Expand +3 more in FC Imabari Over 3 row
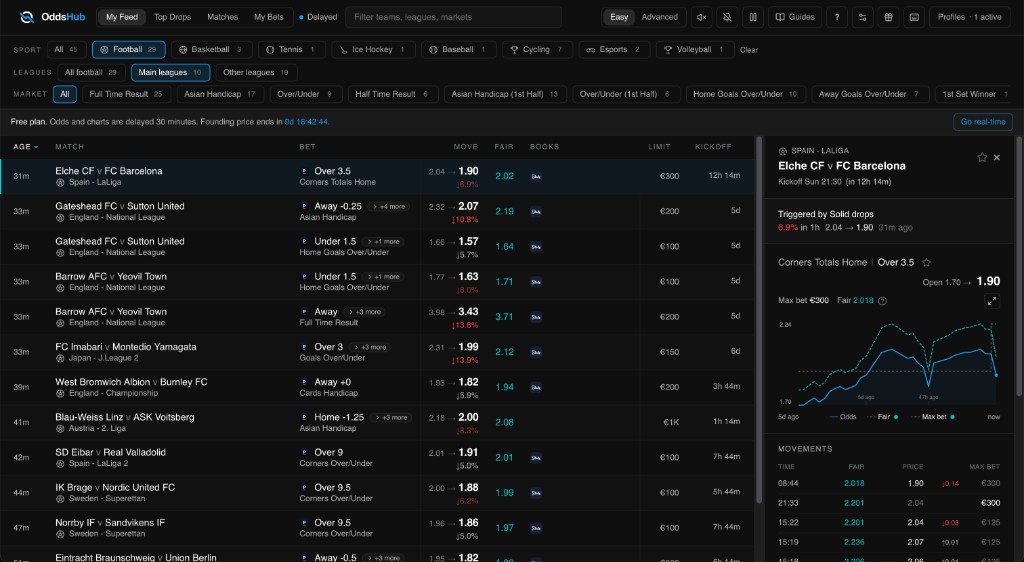The height and width of the screenshot is (562, 1024). point(370,347)
